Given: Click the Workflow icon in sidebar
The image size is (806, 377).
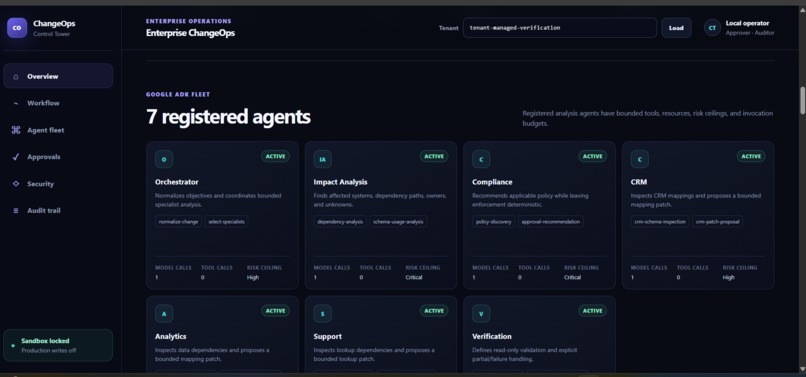Looking at the screenshot, I should coord(16,103).
